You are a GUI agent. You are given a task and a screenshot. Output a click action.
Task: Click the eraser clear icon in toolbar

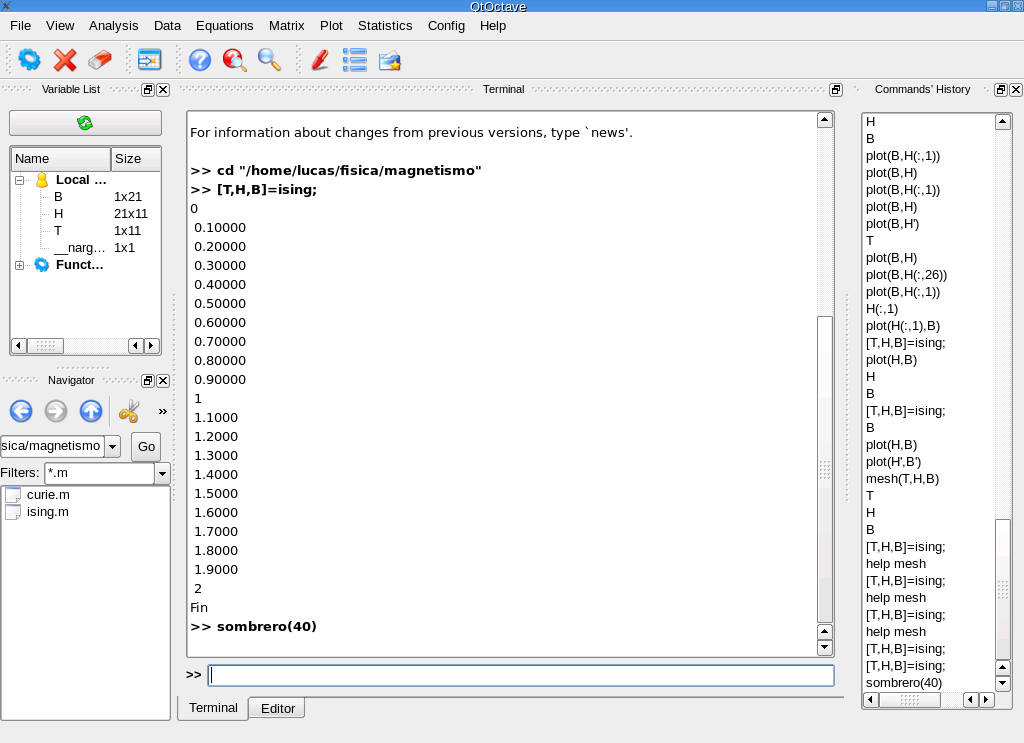click(x=100, y=60)
